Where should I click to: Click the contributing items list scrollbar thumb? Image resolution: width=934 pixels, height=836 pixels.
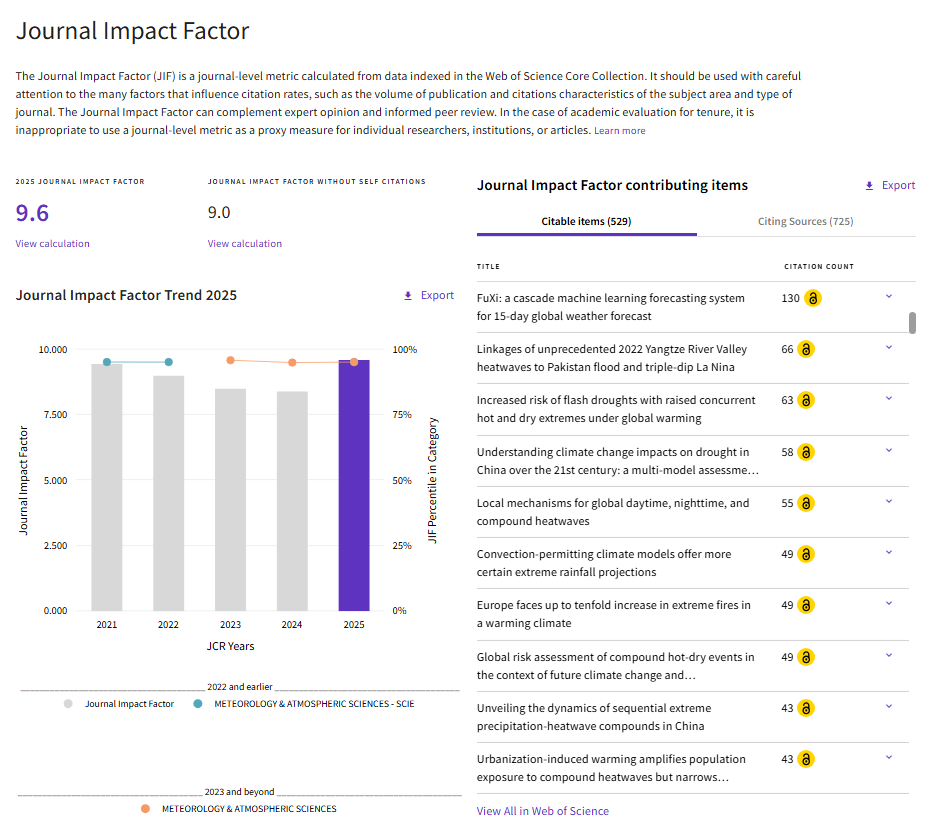(x=912, y=322)
